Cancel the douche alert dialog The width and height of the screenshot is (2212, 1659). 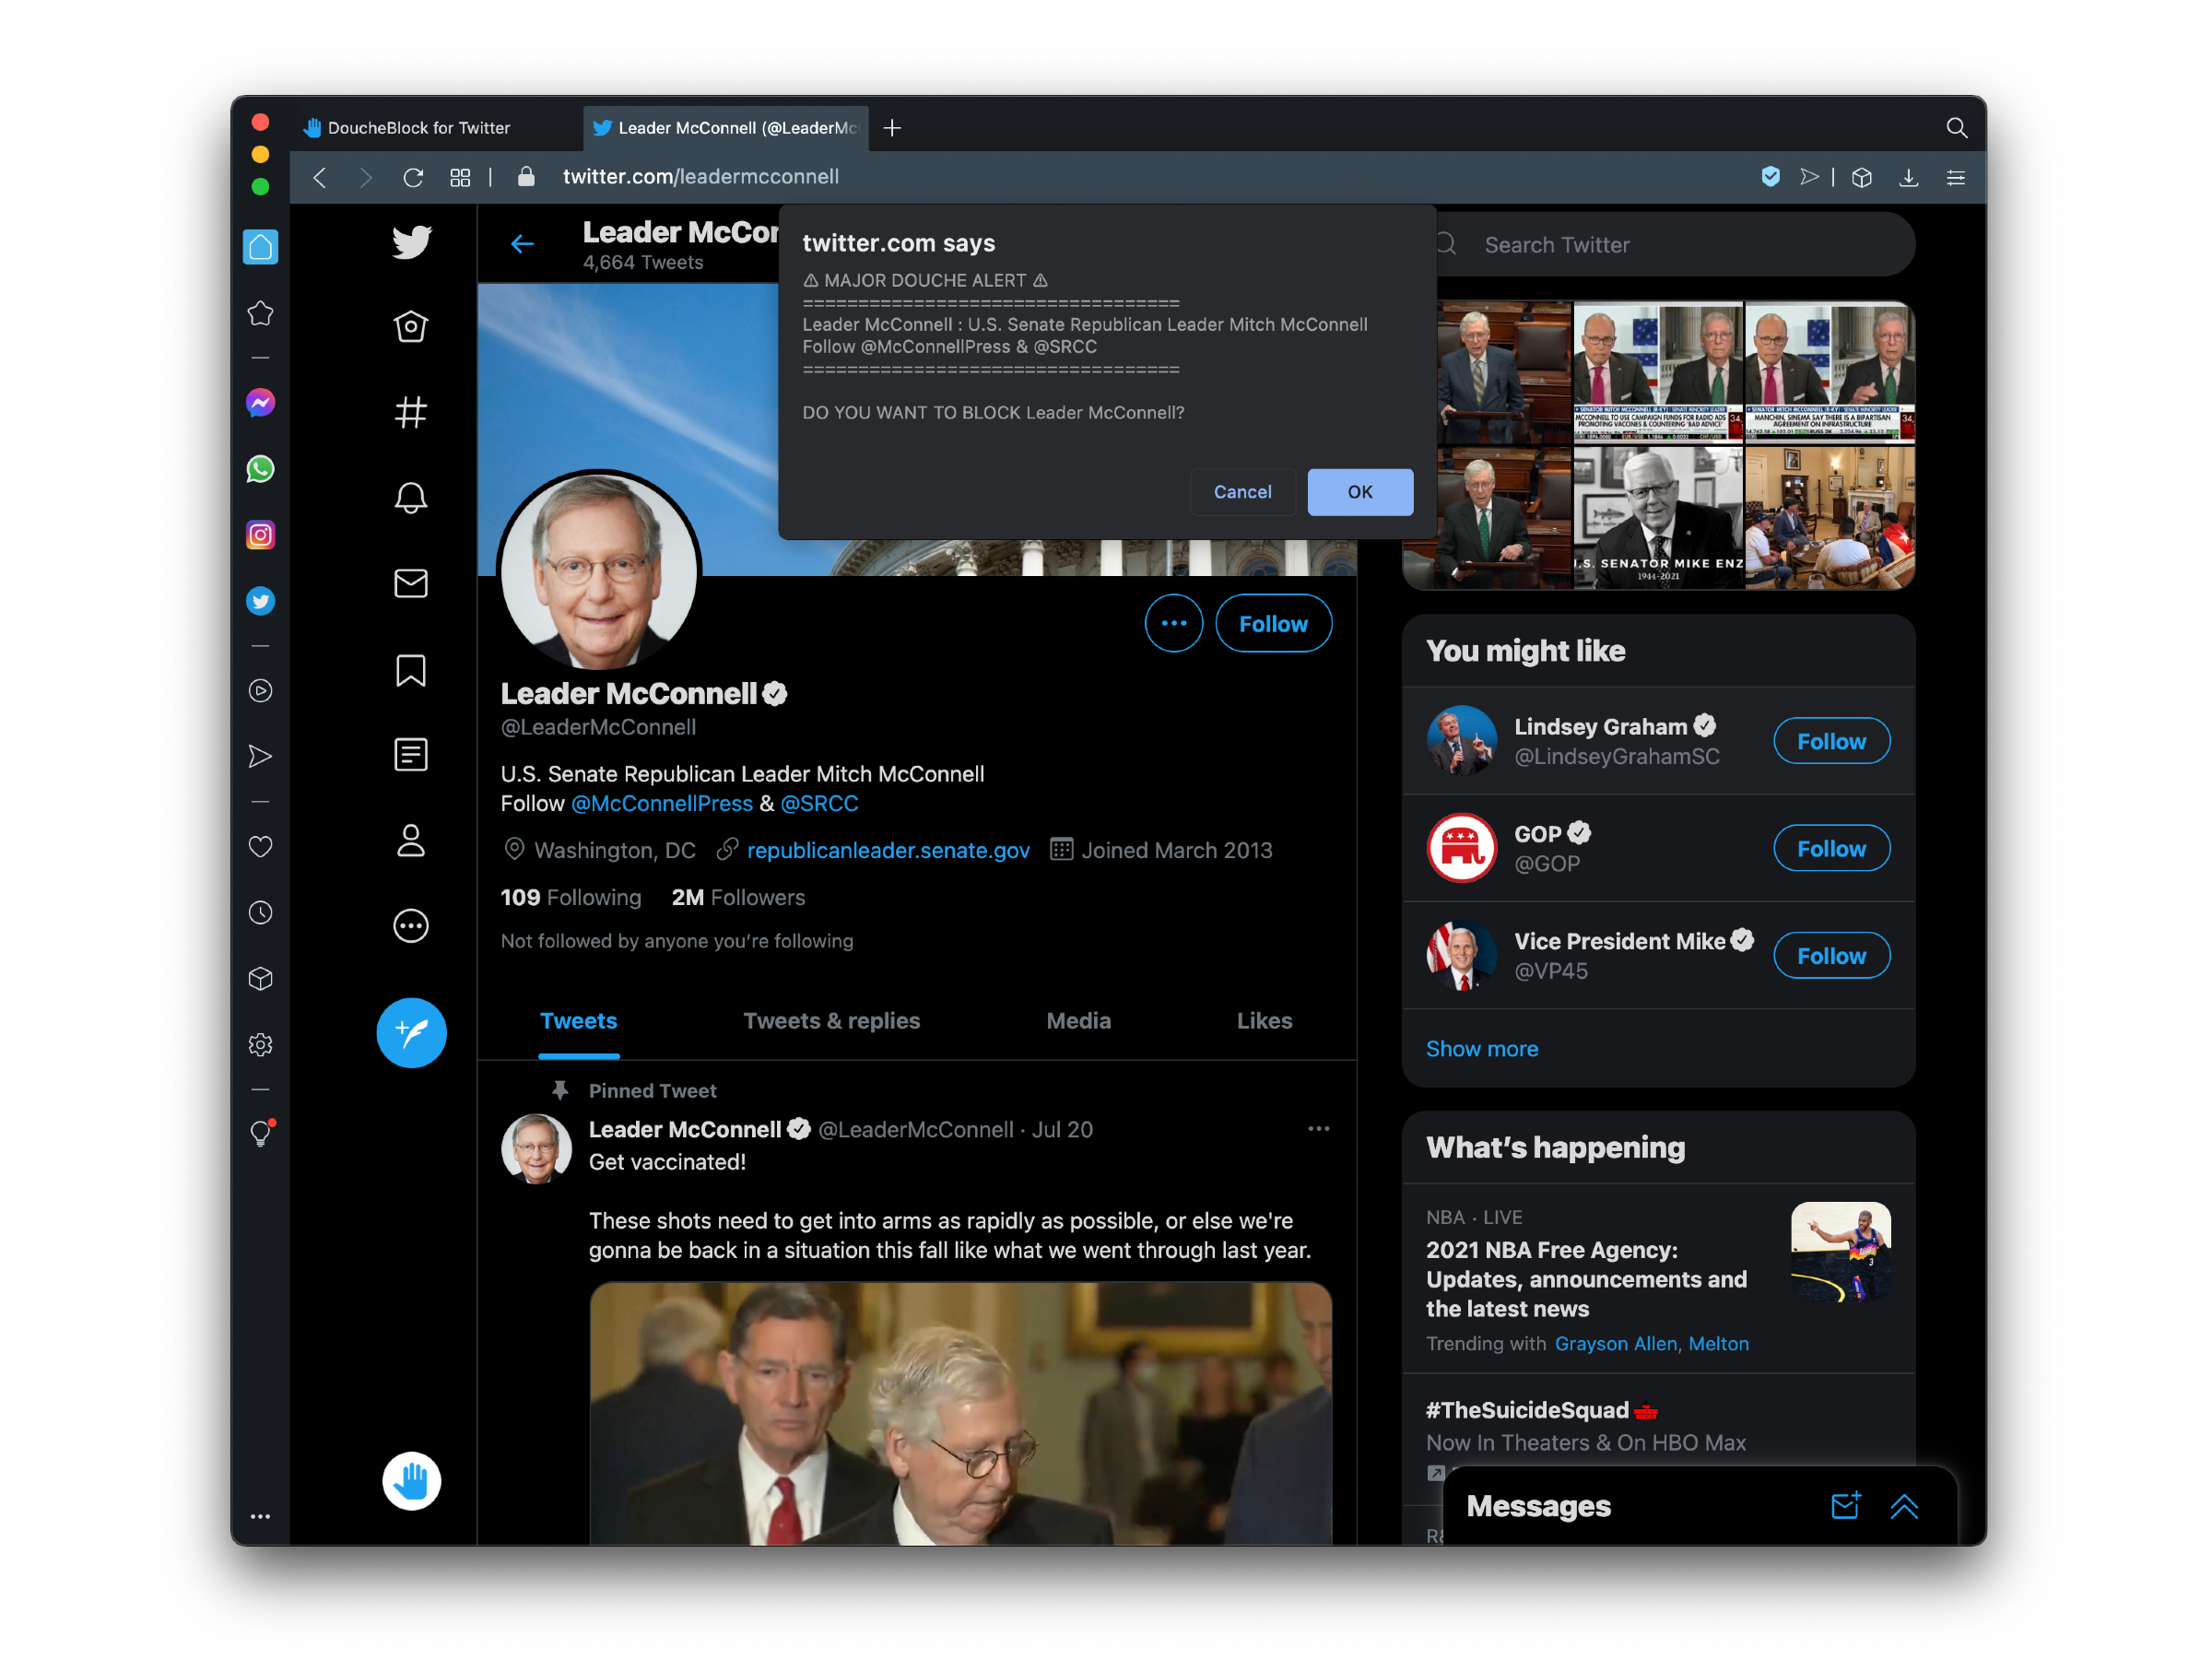point(1242,492)
